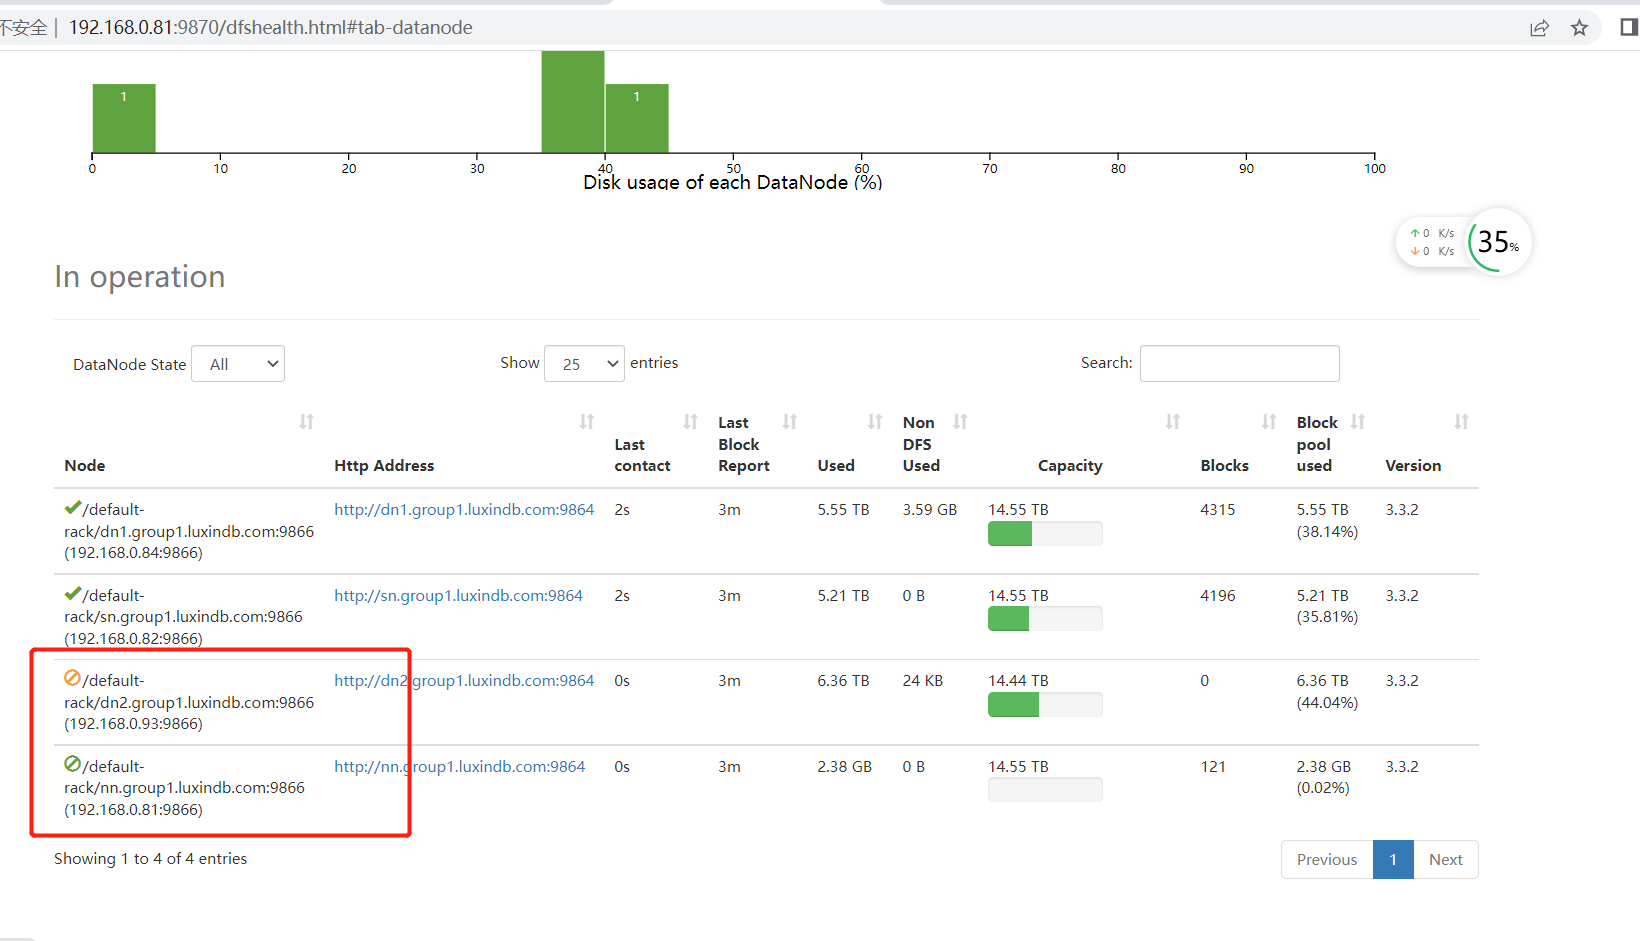Click the Next pagination button
1640x941 pixels.
point(1446,860)
